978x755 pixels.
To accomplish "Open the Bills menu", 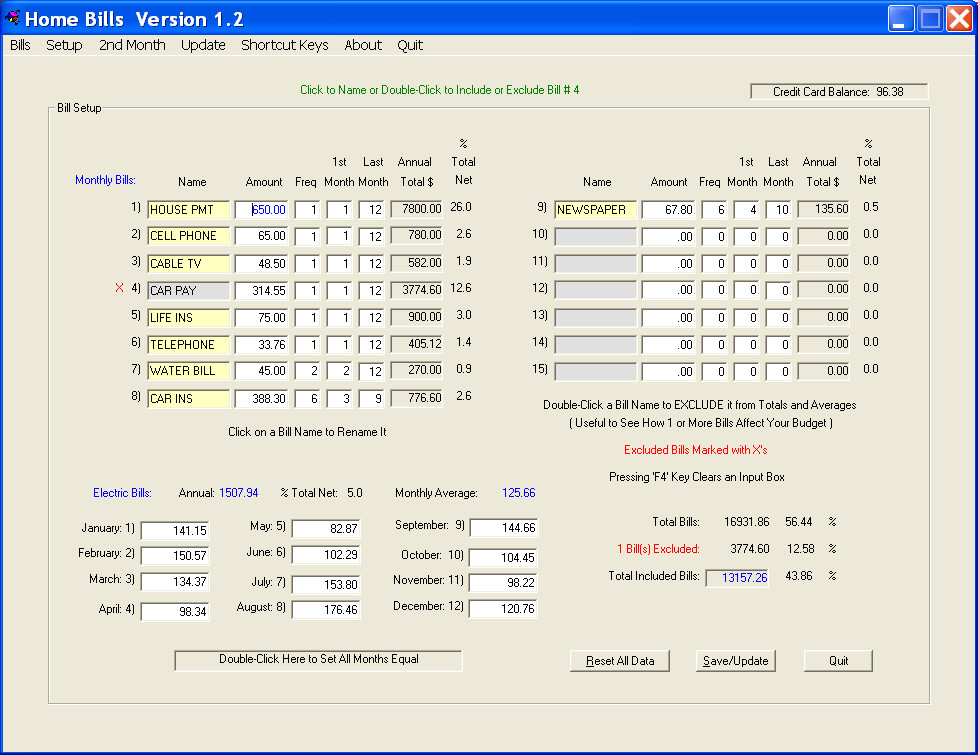I will point(20,45).
